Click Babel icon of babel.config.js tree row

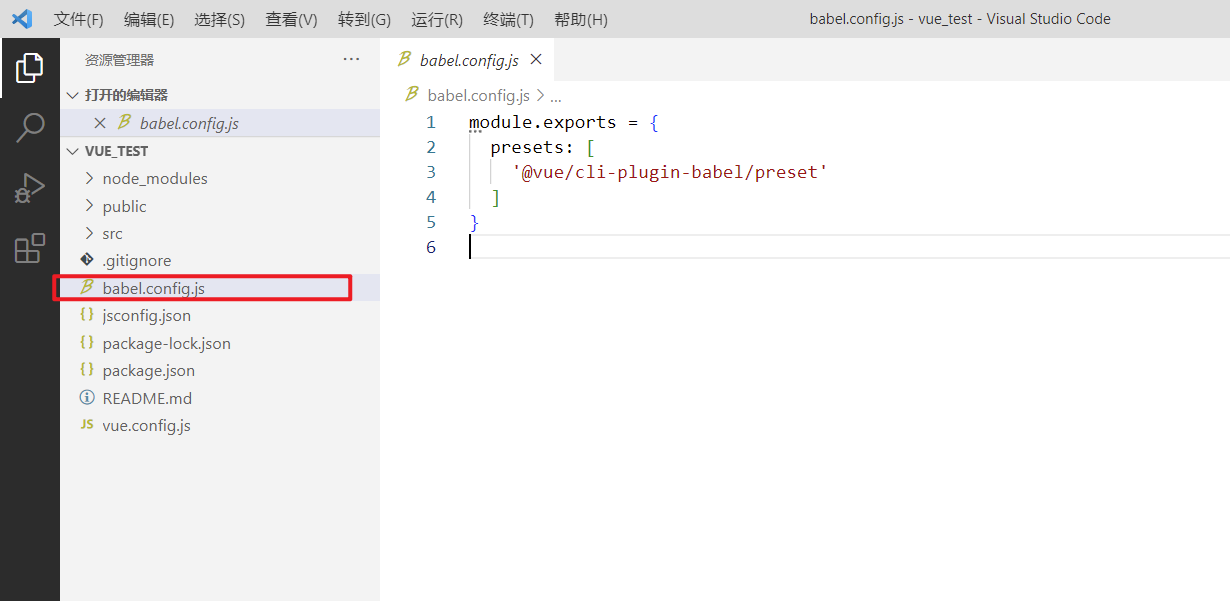(x=87, y=288)
